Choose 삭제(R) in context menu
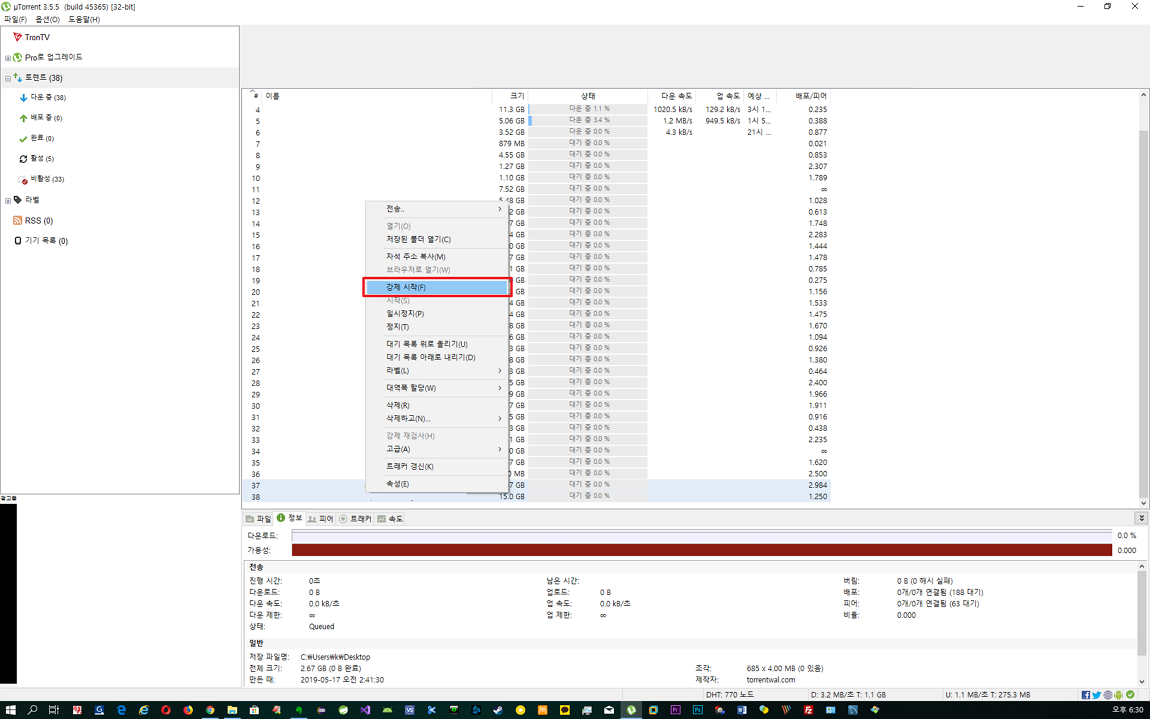Viewport: 1150px width, 719px height. tap(436, 405)
